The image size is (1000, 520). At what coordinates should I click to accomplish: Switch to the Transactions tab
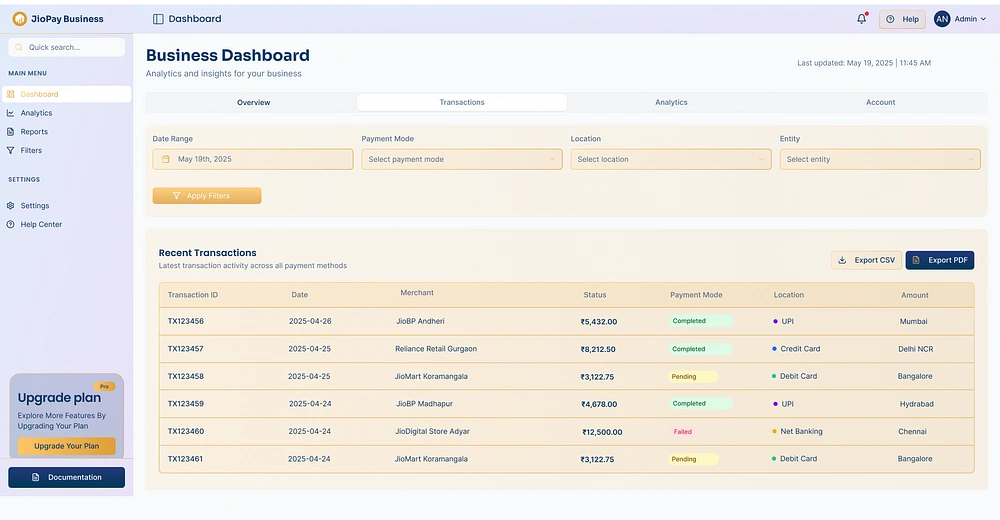pos(462,102)
